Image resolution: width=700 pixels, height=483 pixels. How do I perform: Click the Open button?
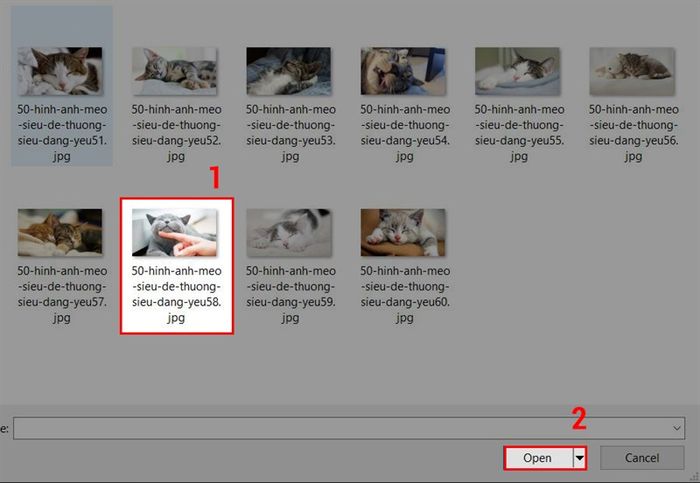(538, 458)
